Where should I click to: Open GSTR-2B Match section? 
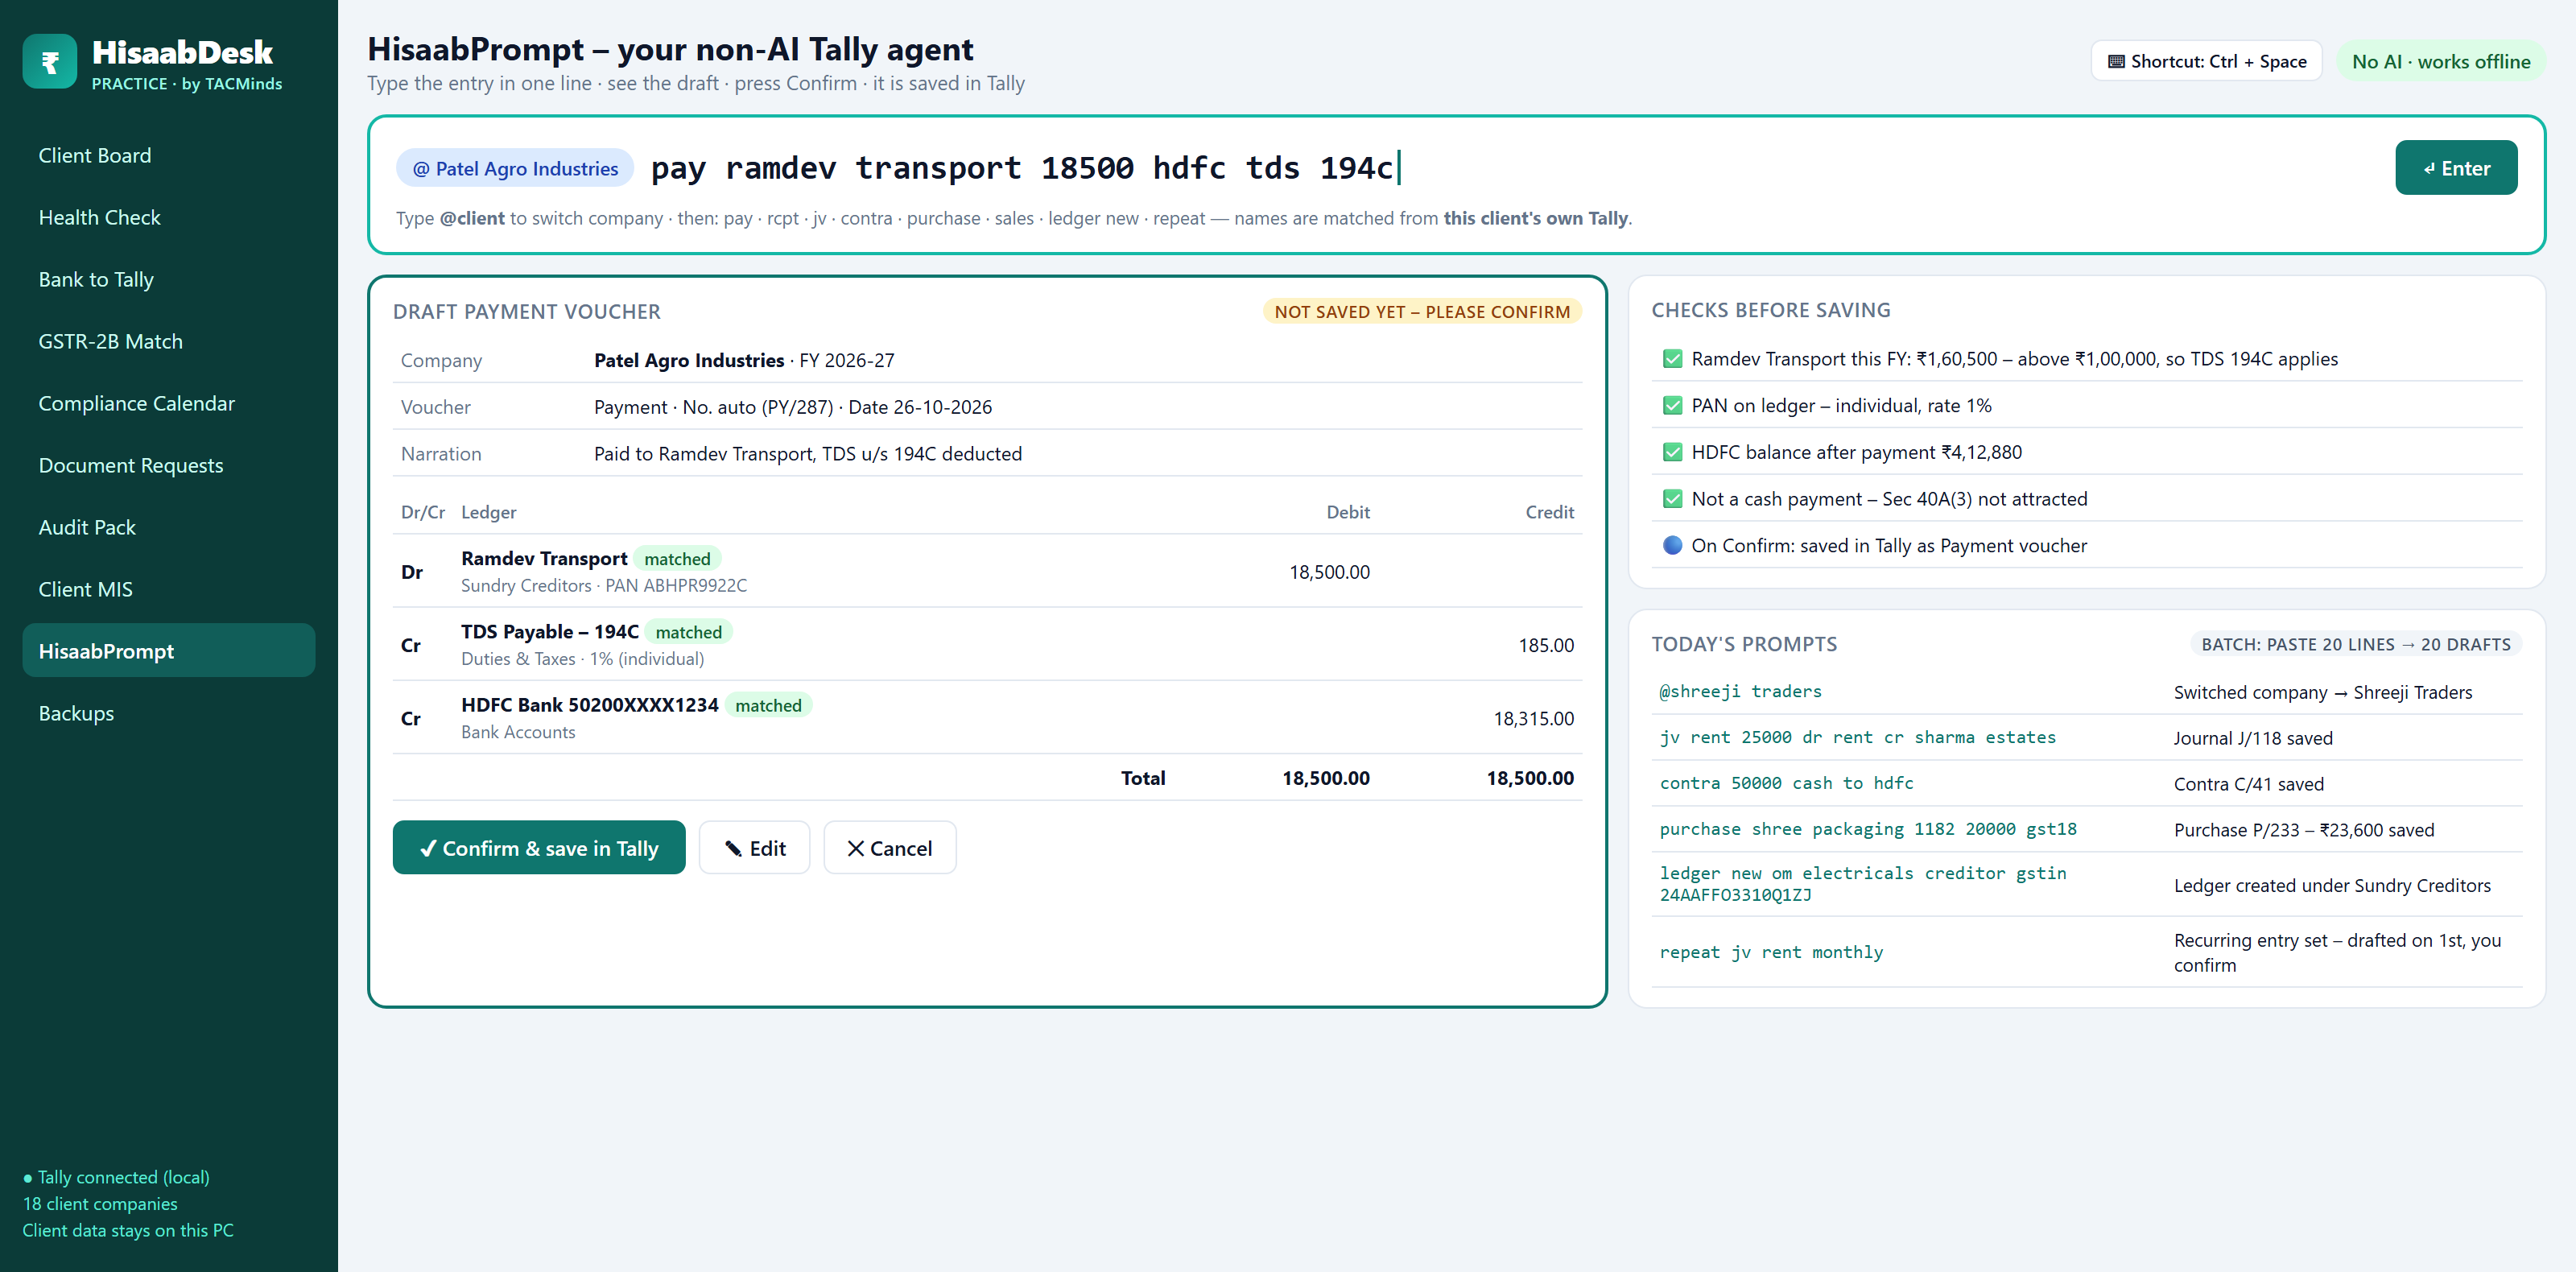(168, 341)
